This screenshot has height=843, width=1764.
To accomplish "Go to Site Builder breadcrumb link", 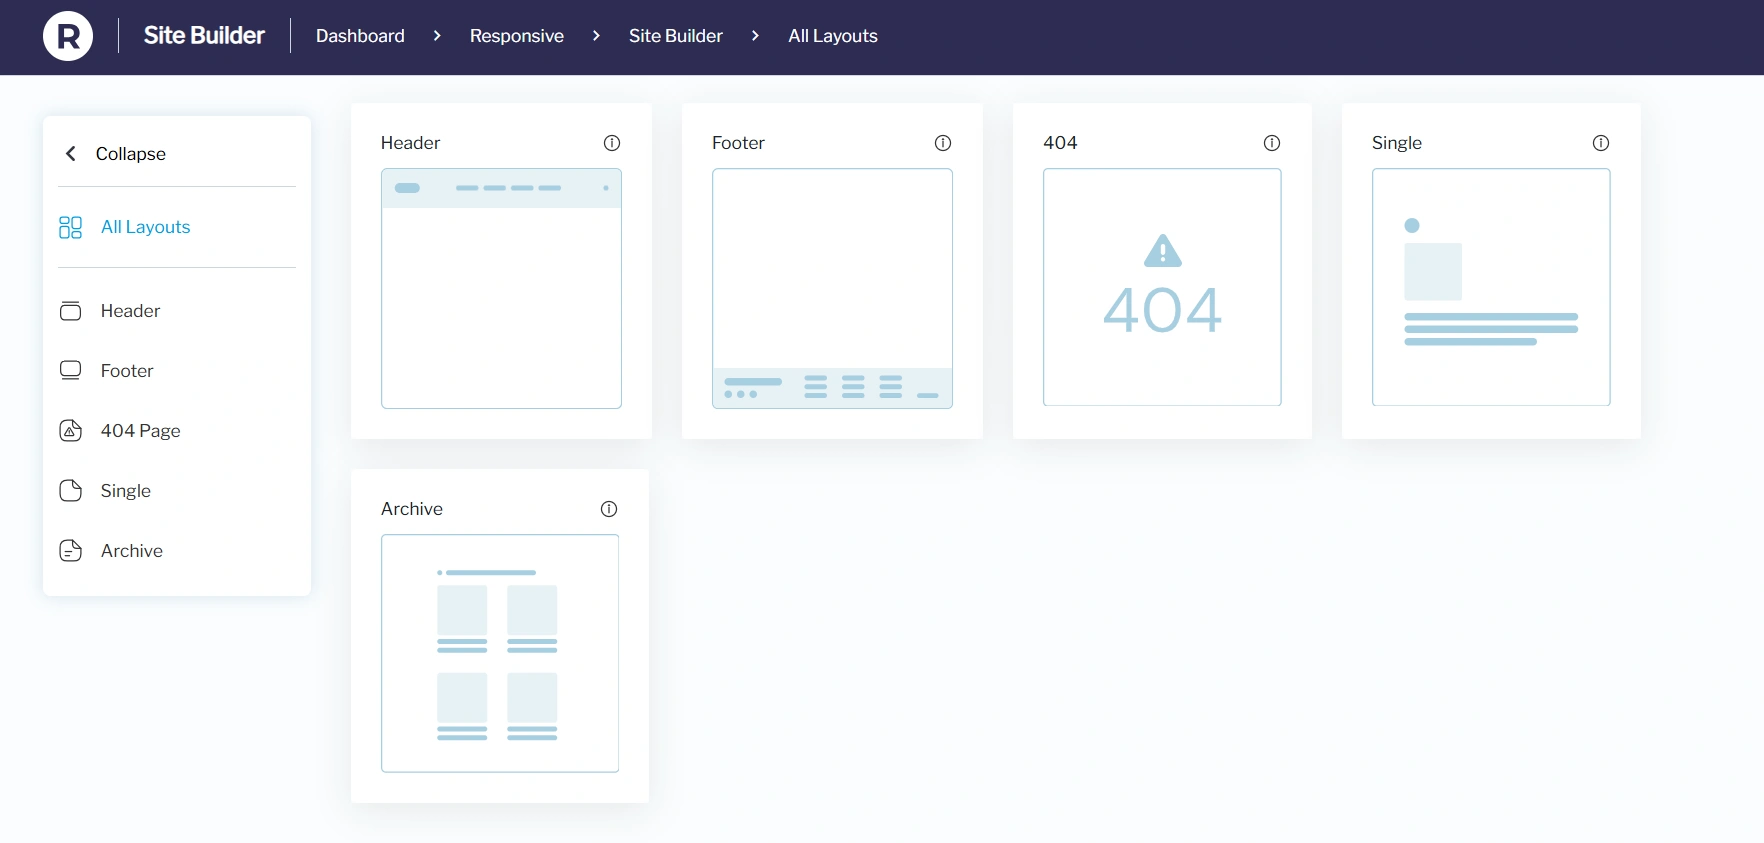I will click(676, 36).
